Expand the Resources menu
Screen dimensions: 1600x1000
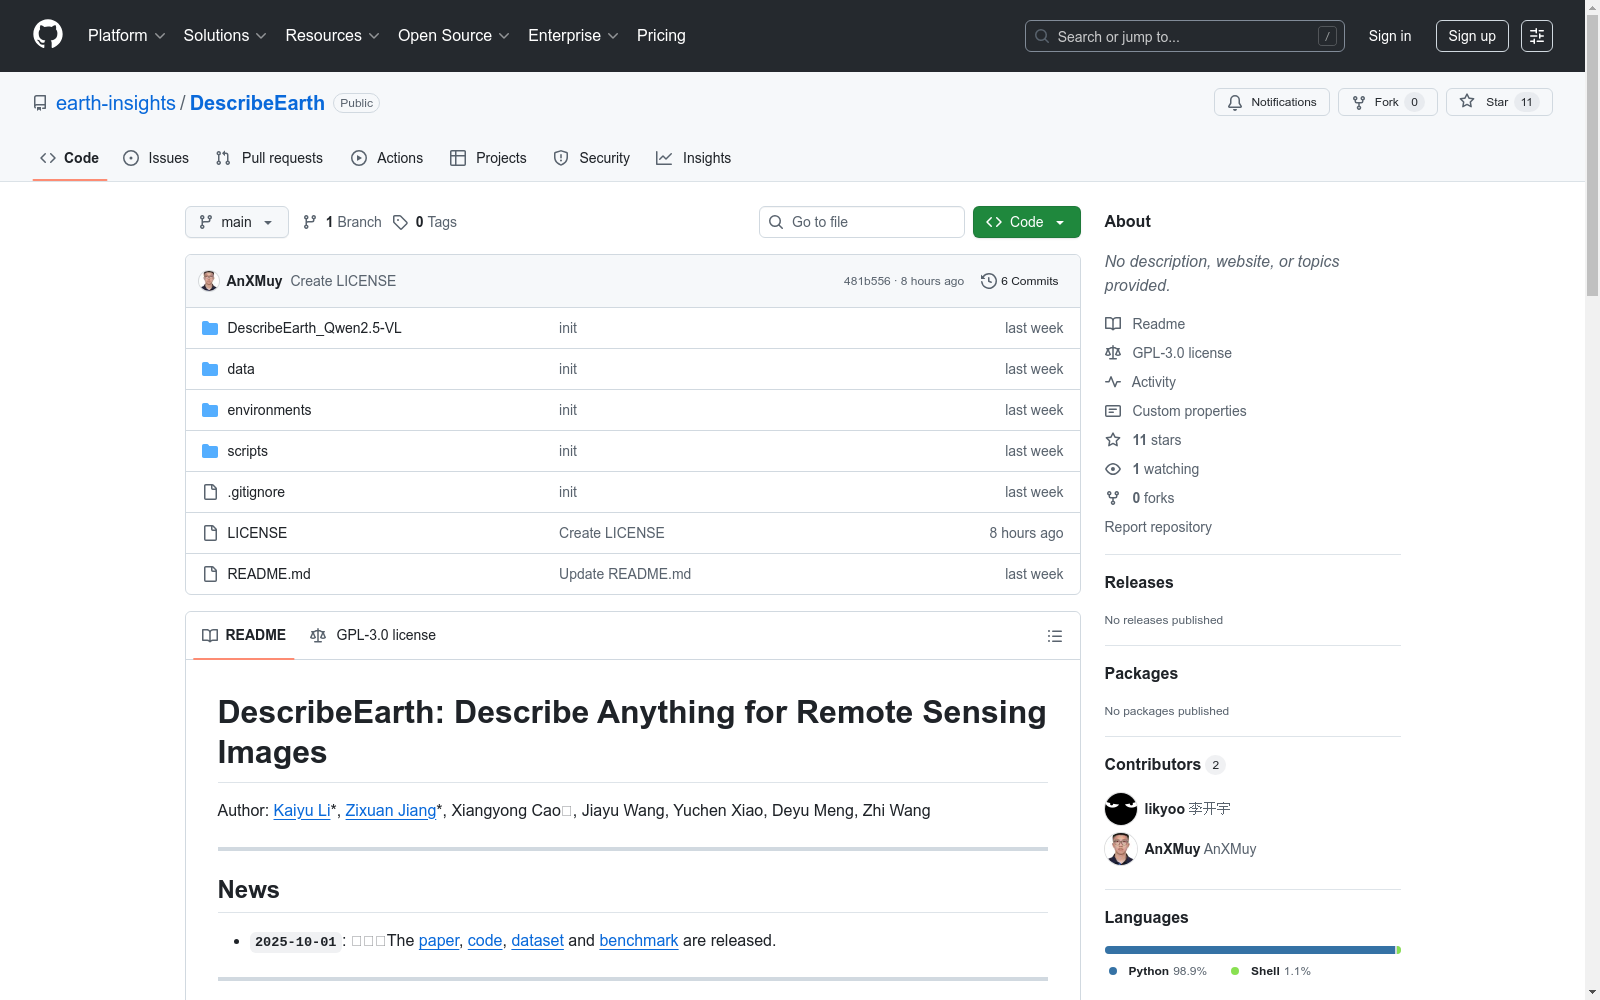tap(333, 36)
